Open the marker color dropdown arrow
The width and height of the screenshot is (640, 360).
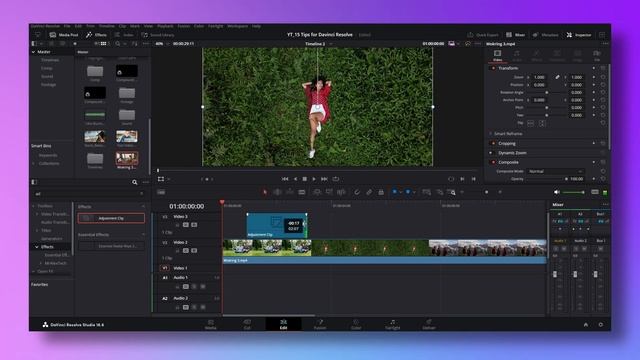(x=414, y=192)
